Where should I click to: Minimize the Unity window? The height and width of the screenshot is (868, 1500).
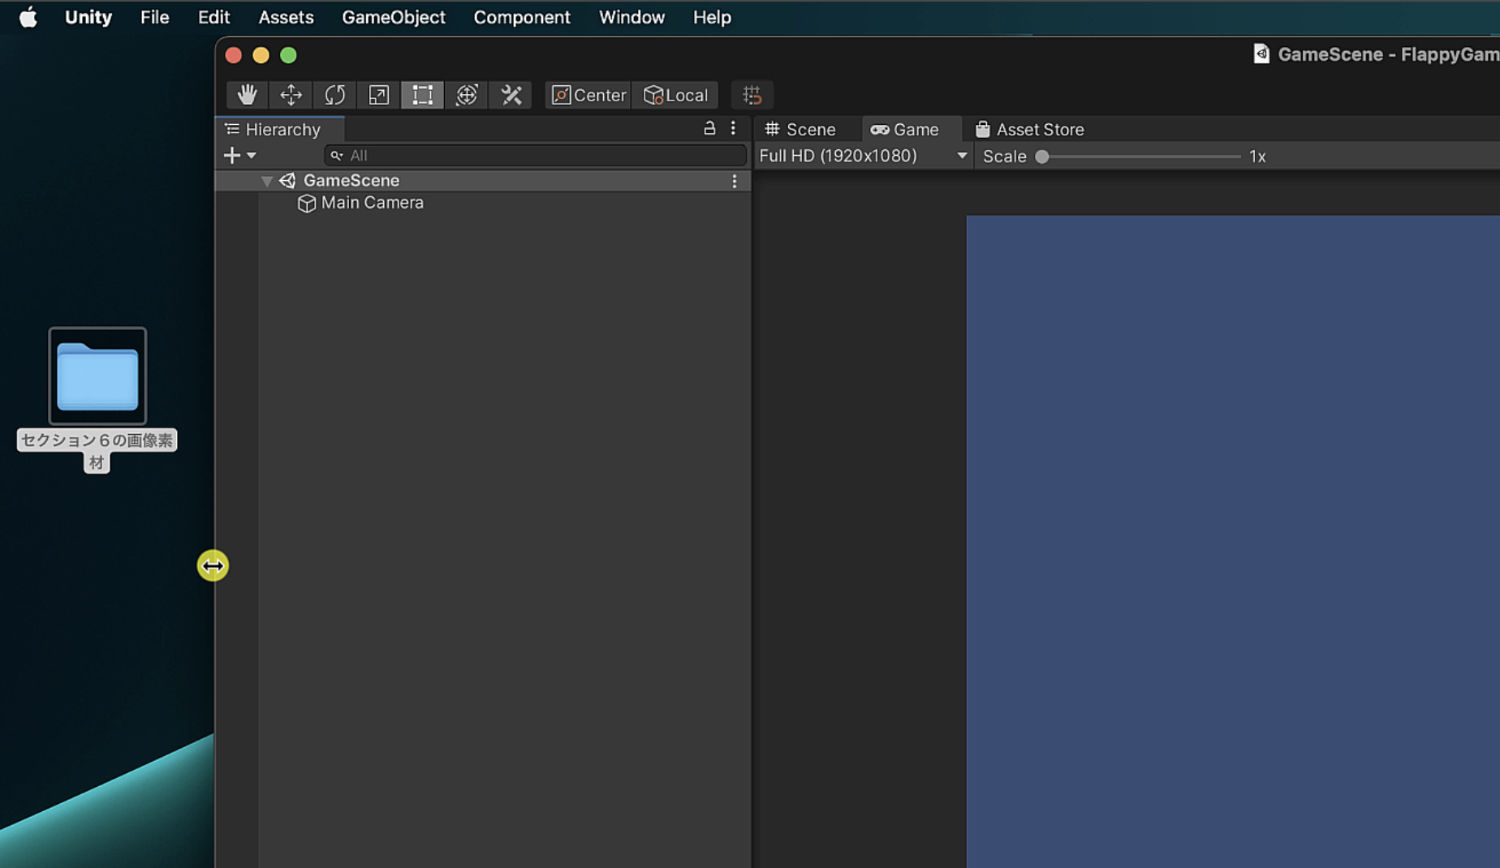pyautogui.click(x=261, y=55)
